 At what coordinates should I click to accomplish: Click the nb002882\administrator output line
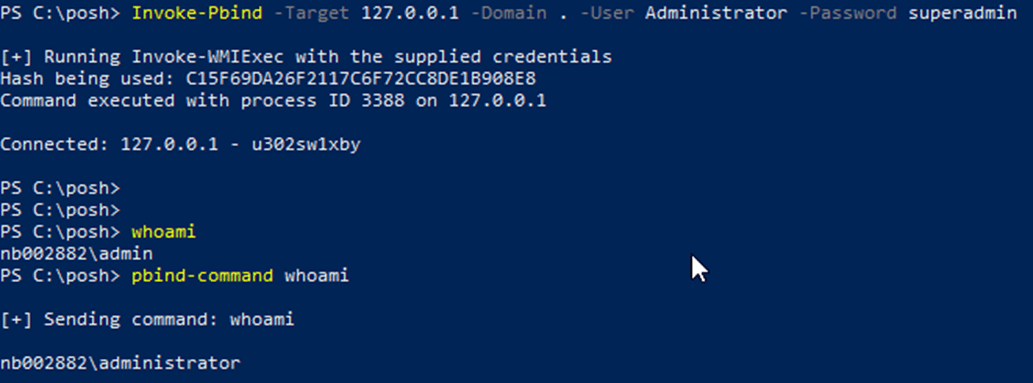[120, 363]
